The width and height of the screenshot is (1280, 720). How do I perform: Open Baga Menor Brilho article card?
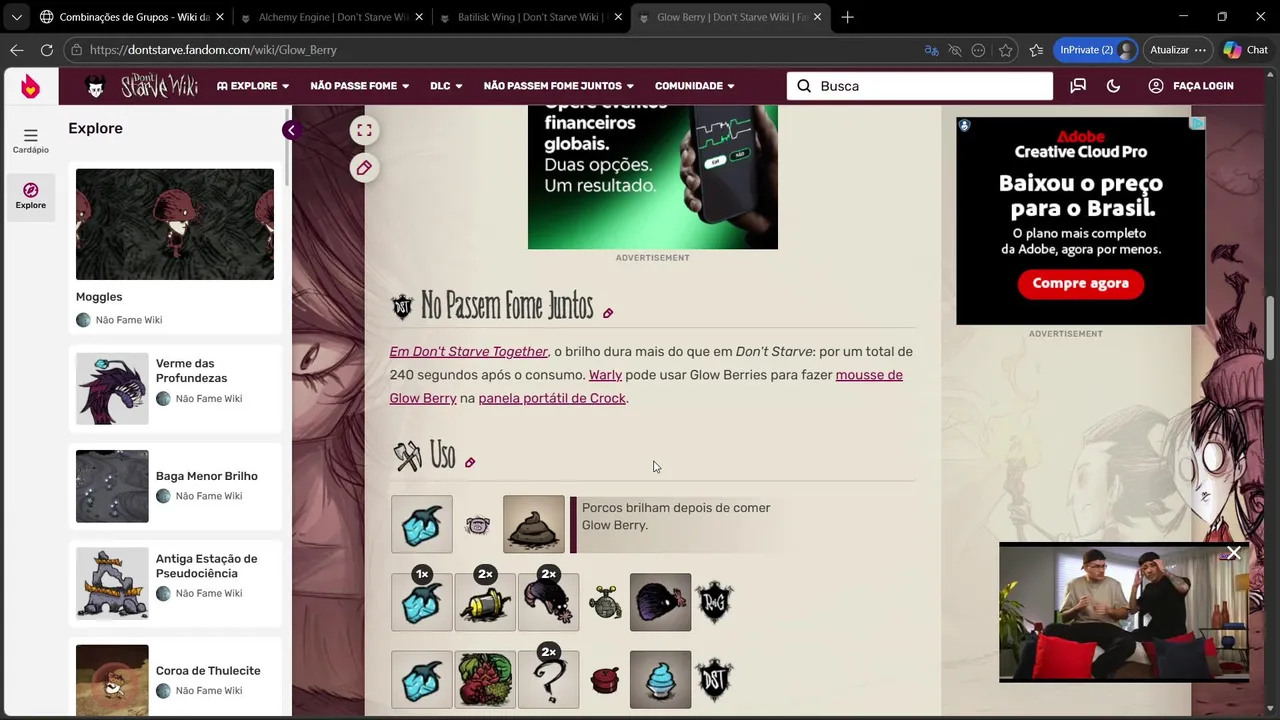pos(175,486)
